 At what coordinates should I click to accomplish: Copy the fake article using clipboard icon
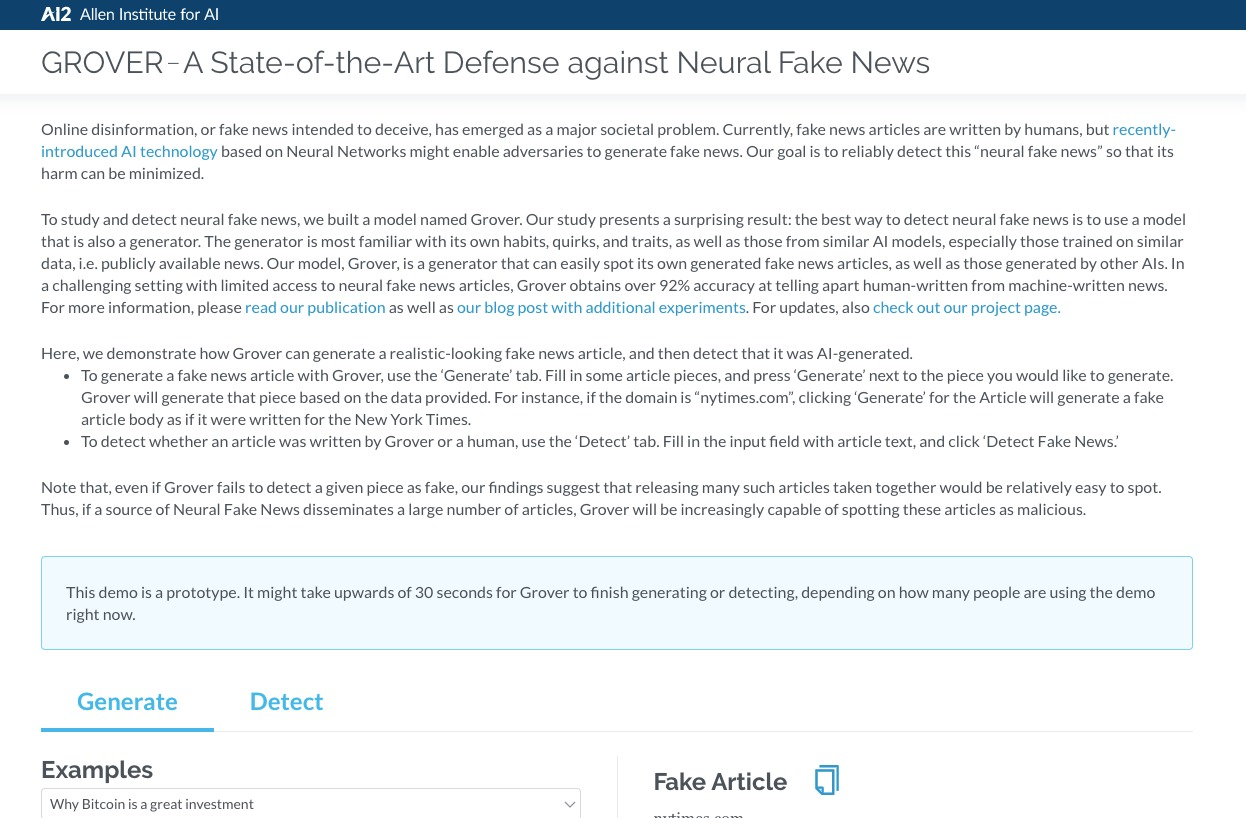pyautogui.click(x=827, y=780)
